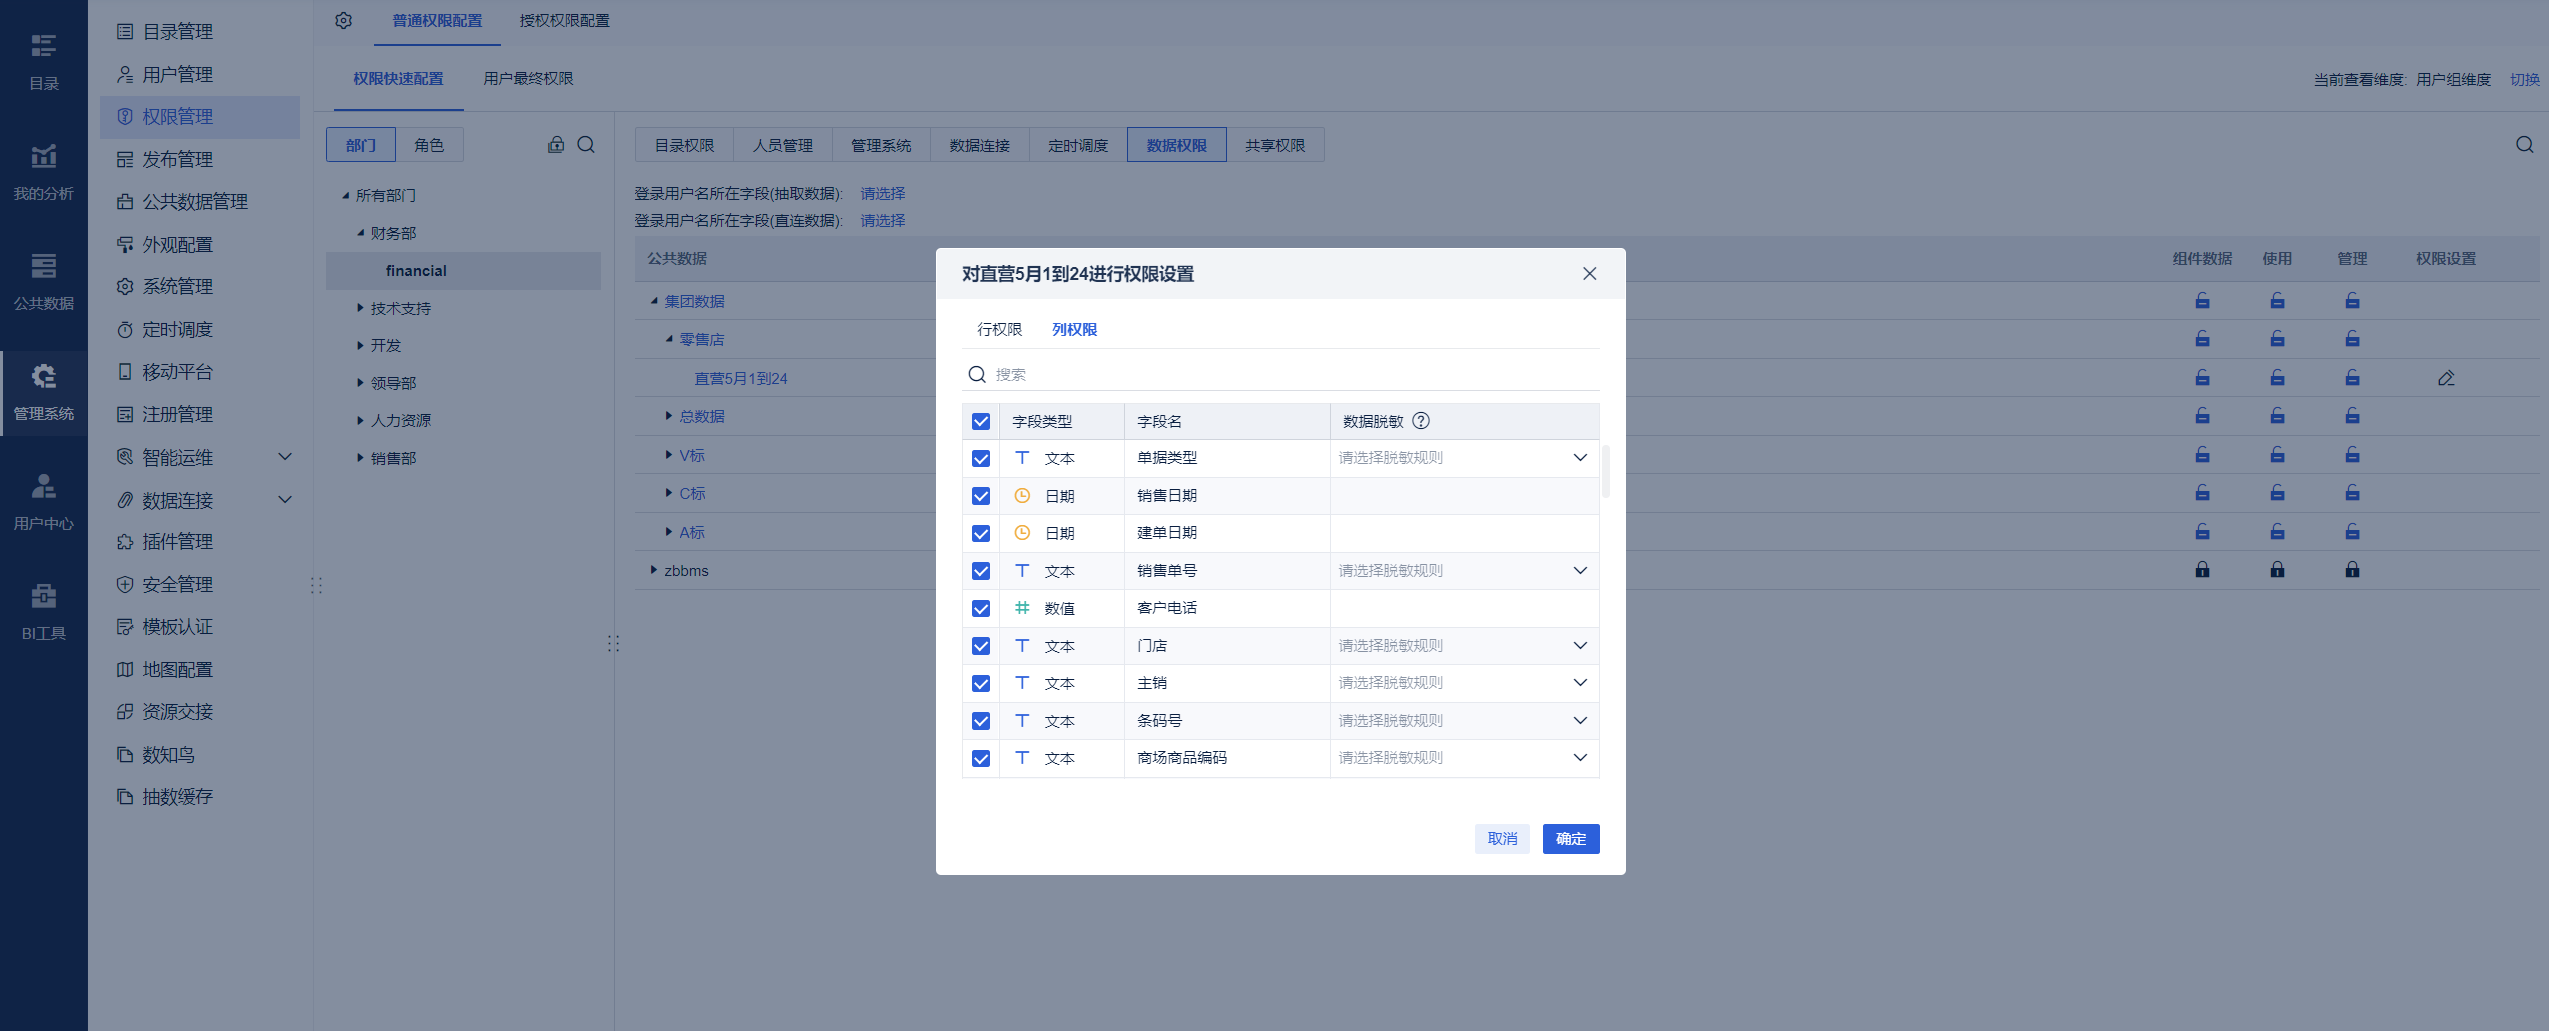
Task: Switch to the 行权限 tab in the dialog
Action: pyautogui.click(x=999, y=329)
